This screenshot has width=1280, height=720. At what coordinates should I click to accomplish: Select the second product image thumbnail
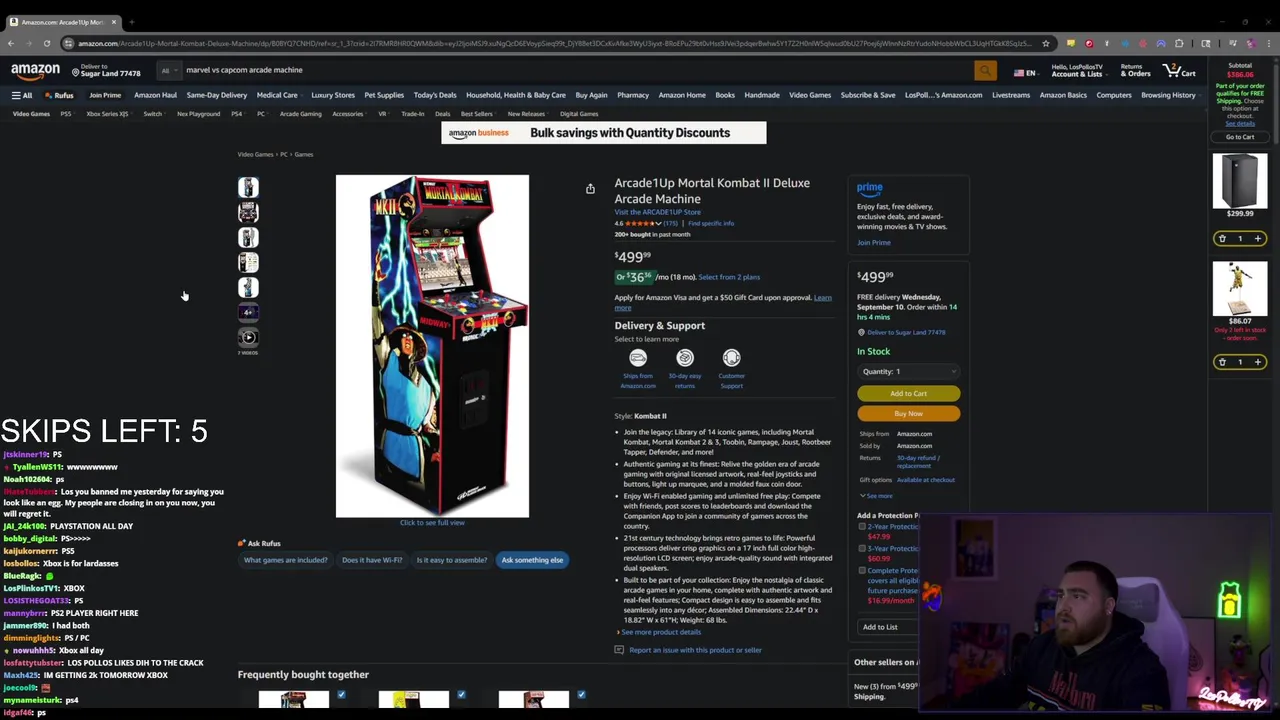248,212
